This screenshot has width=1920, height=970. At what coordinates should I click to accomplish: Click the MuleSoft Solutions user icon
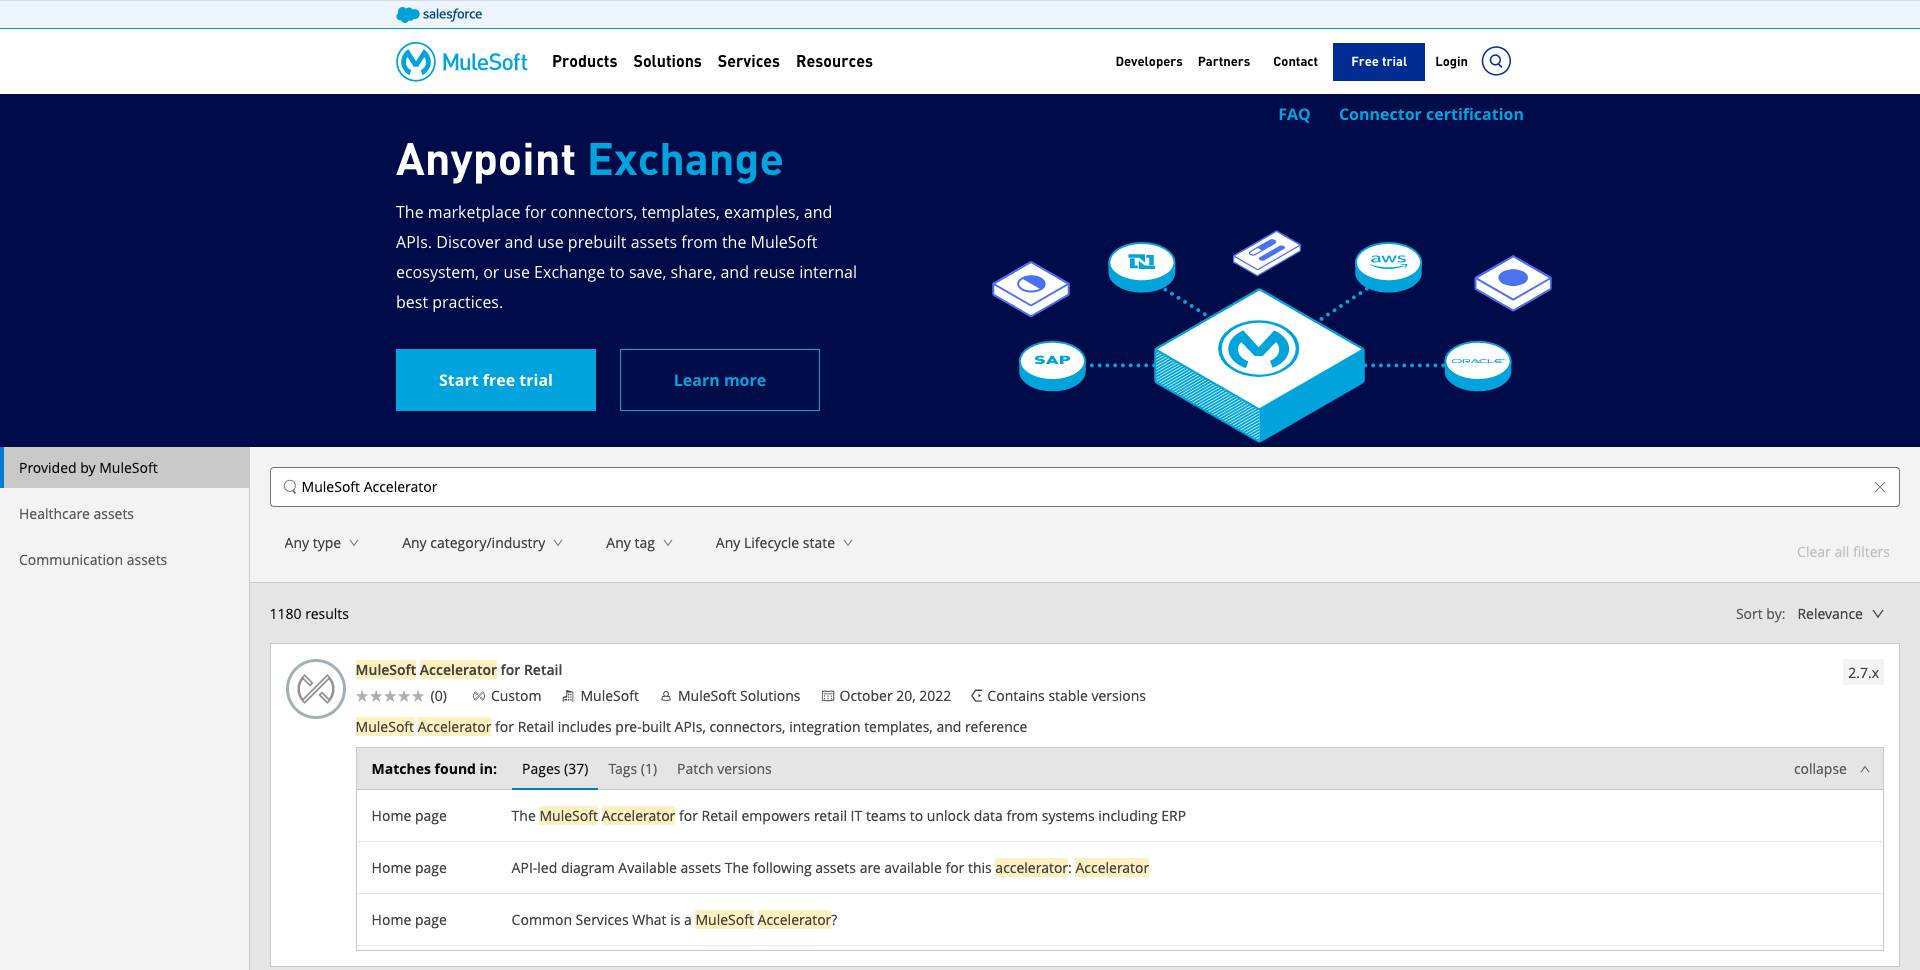[665, 696]
